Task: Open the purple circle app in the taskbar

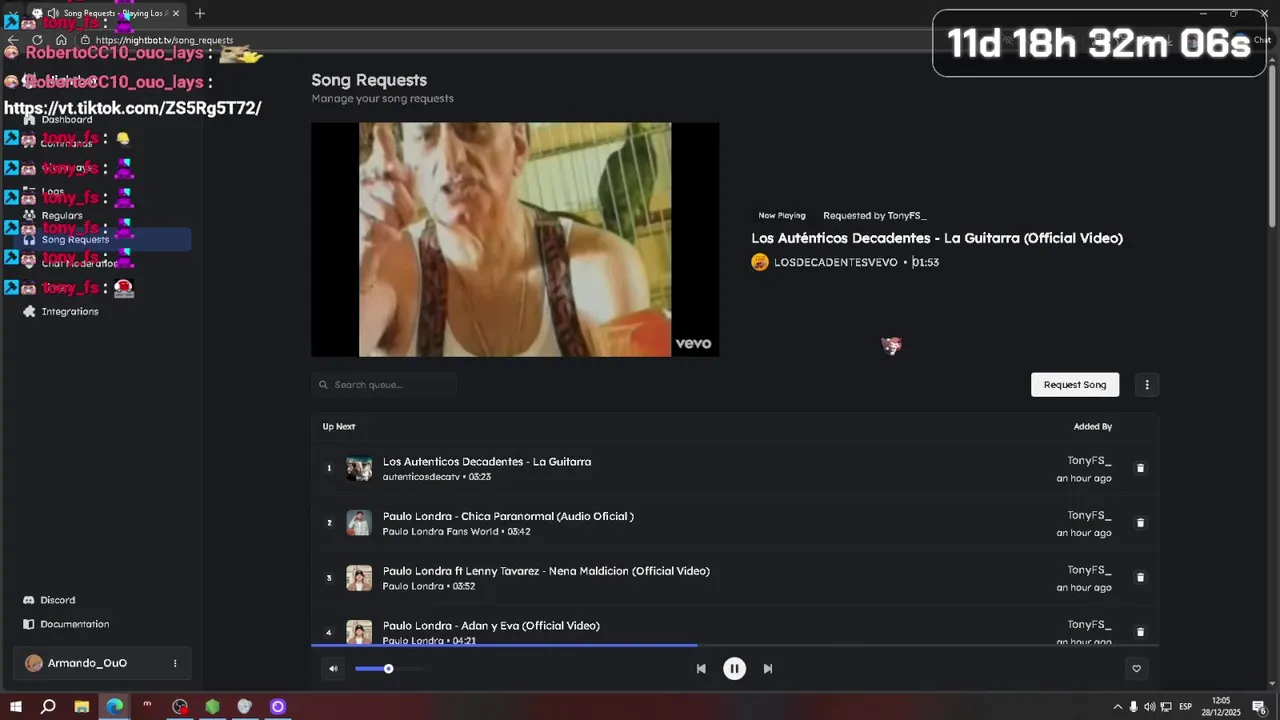Action: 278,707
